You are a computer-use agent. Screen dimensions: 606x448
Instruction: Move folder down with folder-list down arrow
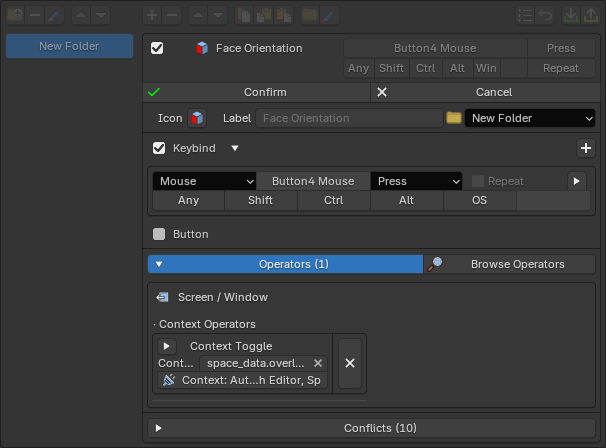pos(101,15)
